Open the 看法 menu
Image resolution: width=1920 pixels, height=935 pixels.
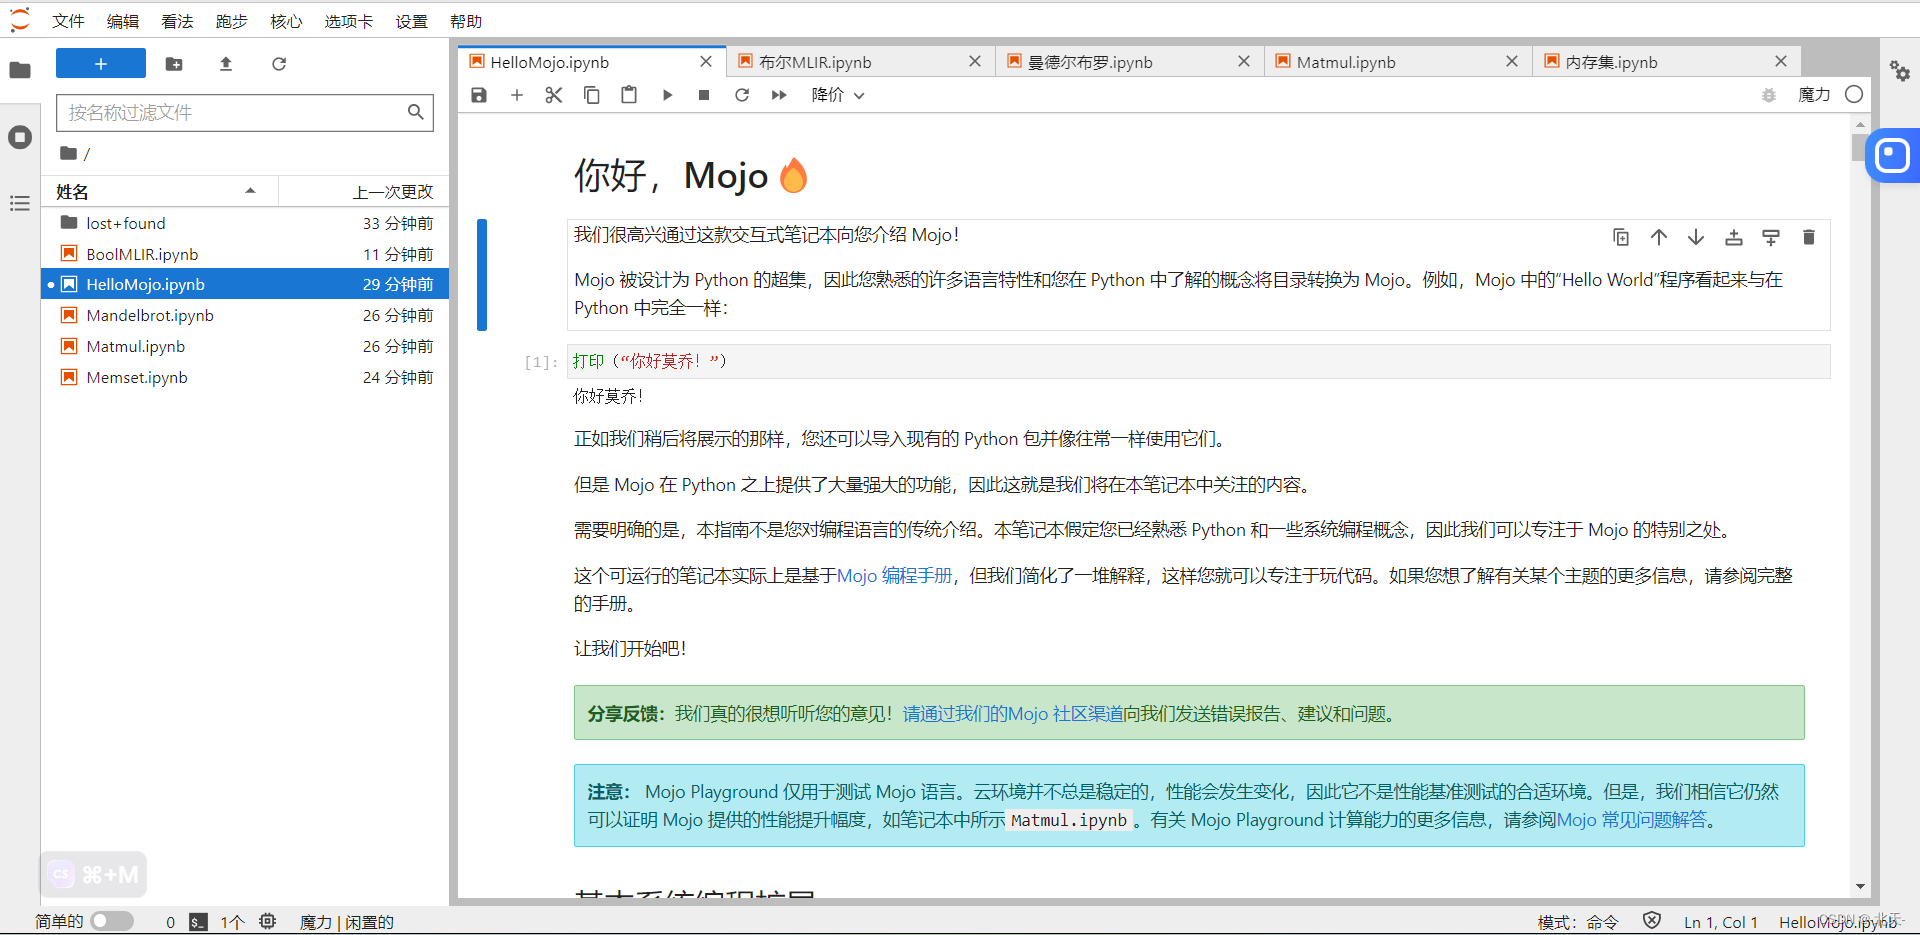point(177,21)
